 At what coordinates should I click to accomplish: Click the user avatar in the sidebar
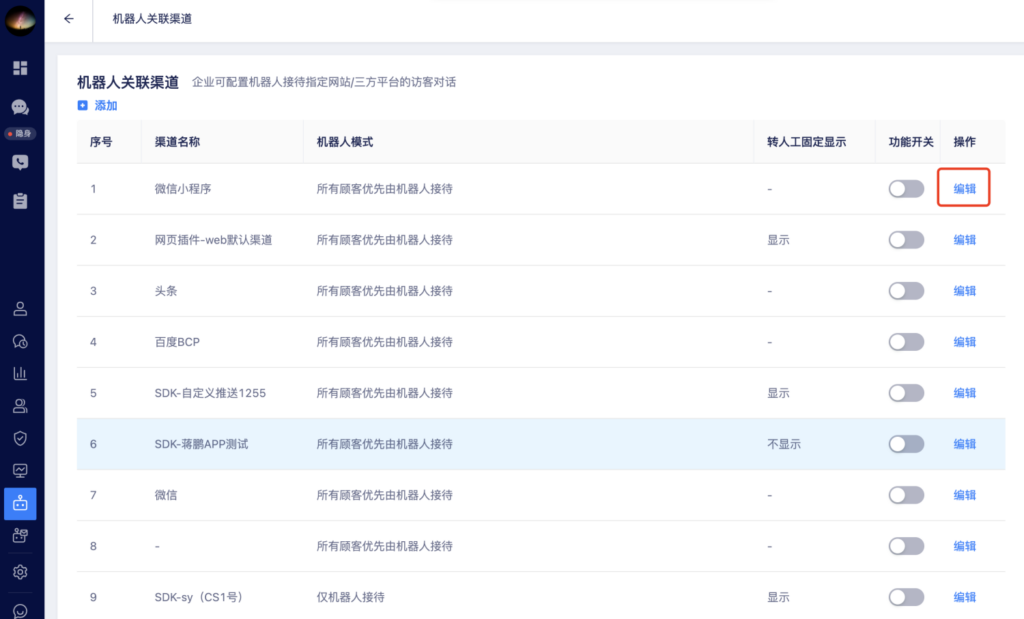(x=20, y=20)
